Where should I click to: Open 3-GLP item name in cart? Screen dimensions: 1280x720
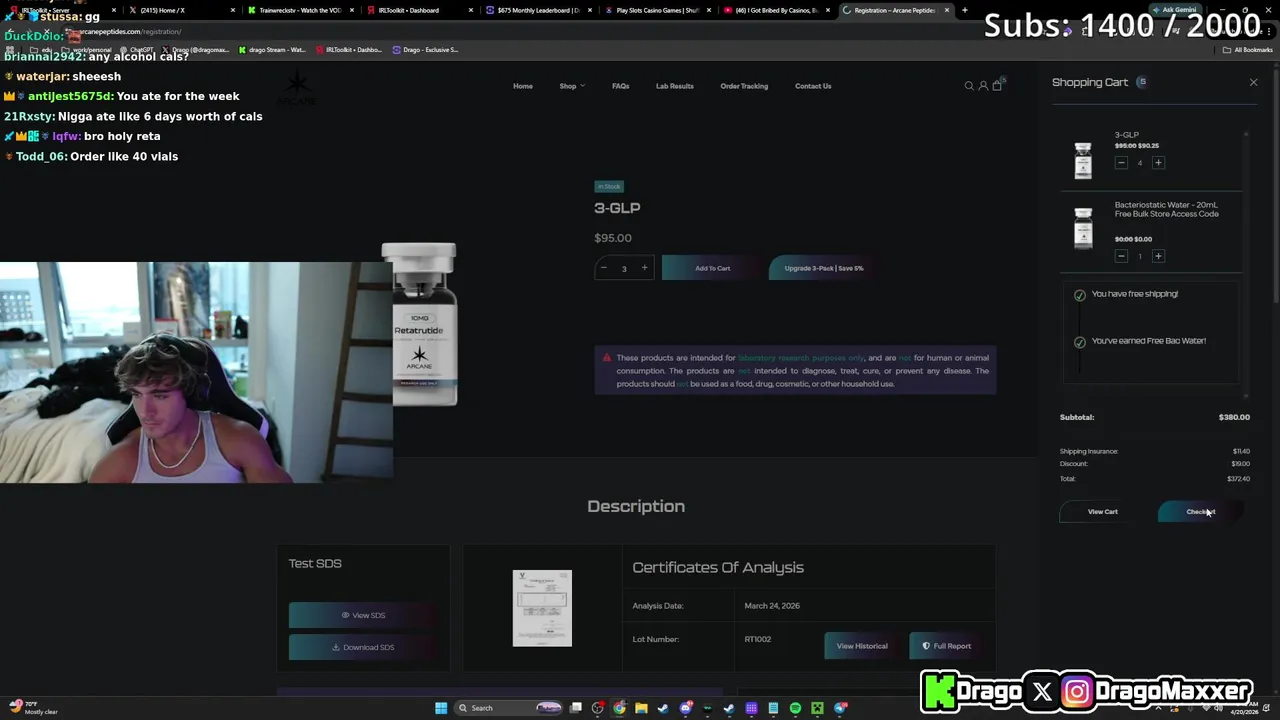(x=1127, y=135)
